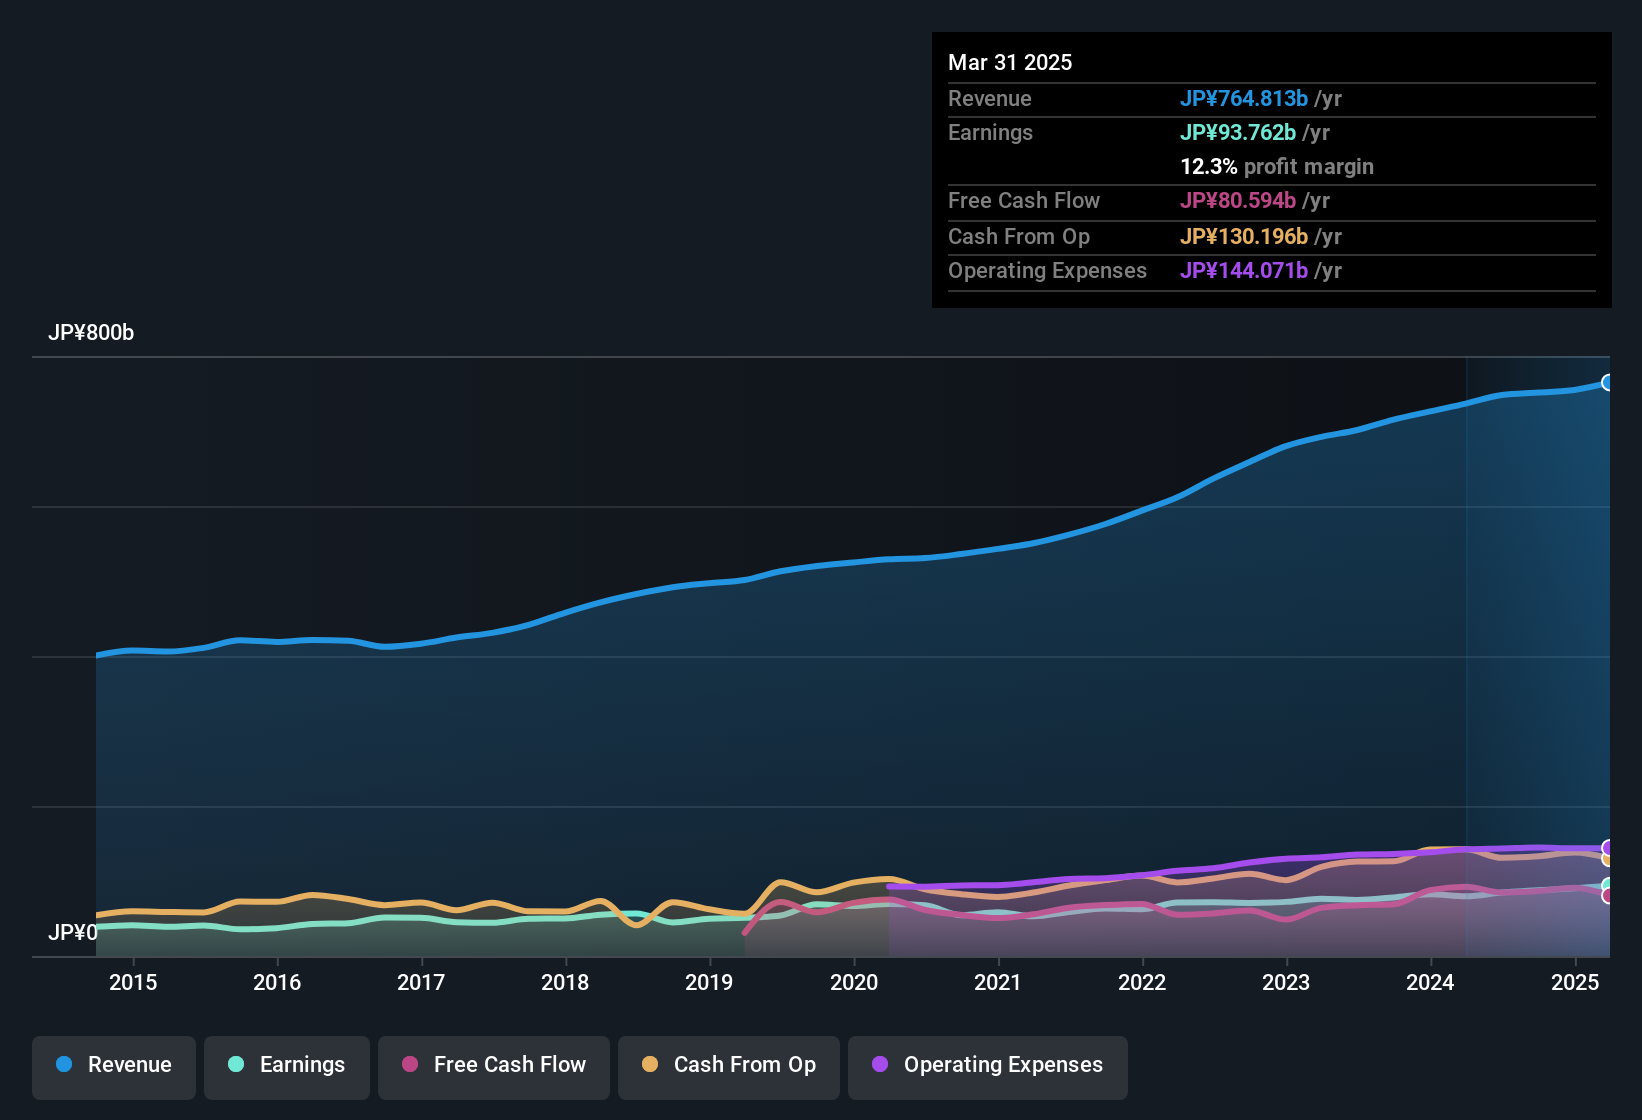Click the Cash From Op label in tooltip
The height and width of the screenshot is (1120, 1642).
pyautogui.click(x=1019, y=237)
